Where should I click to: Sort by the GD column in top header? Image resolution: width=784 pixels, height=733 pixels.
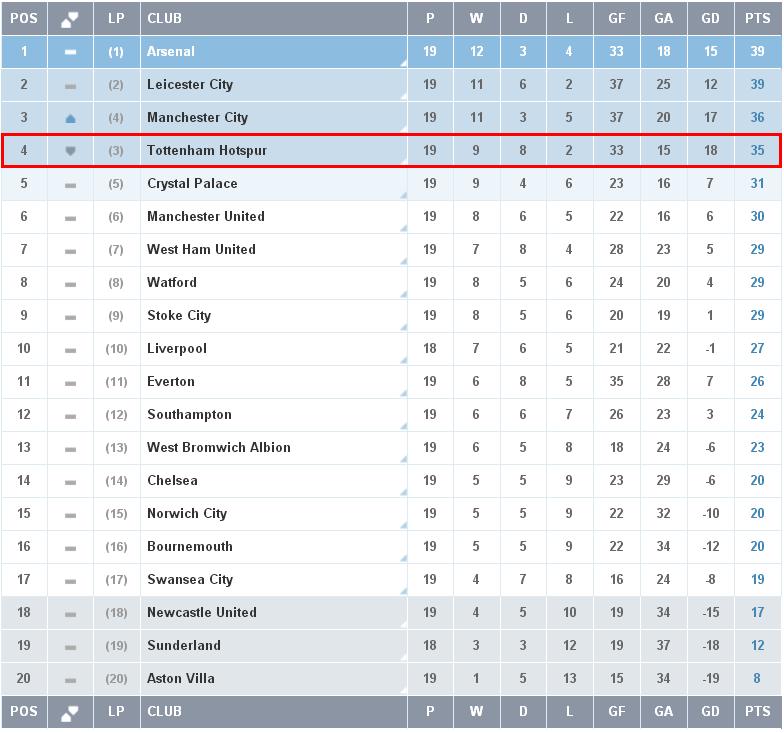click(x=710, y=19)
